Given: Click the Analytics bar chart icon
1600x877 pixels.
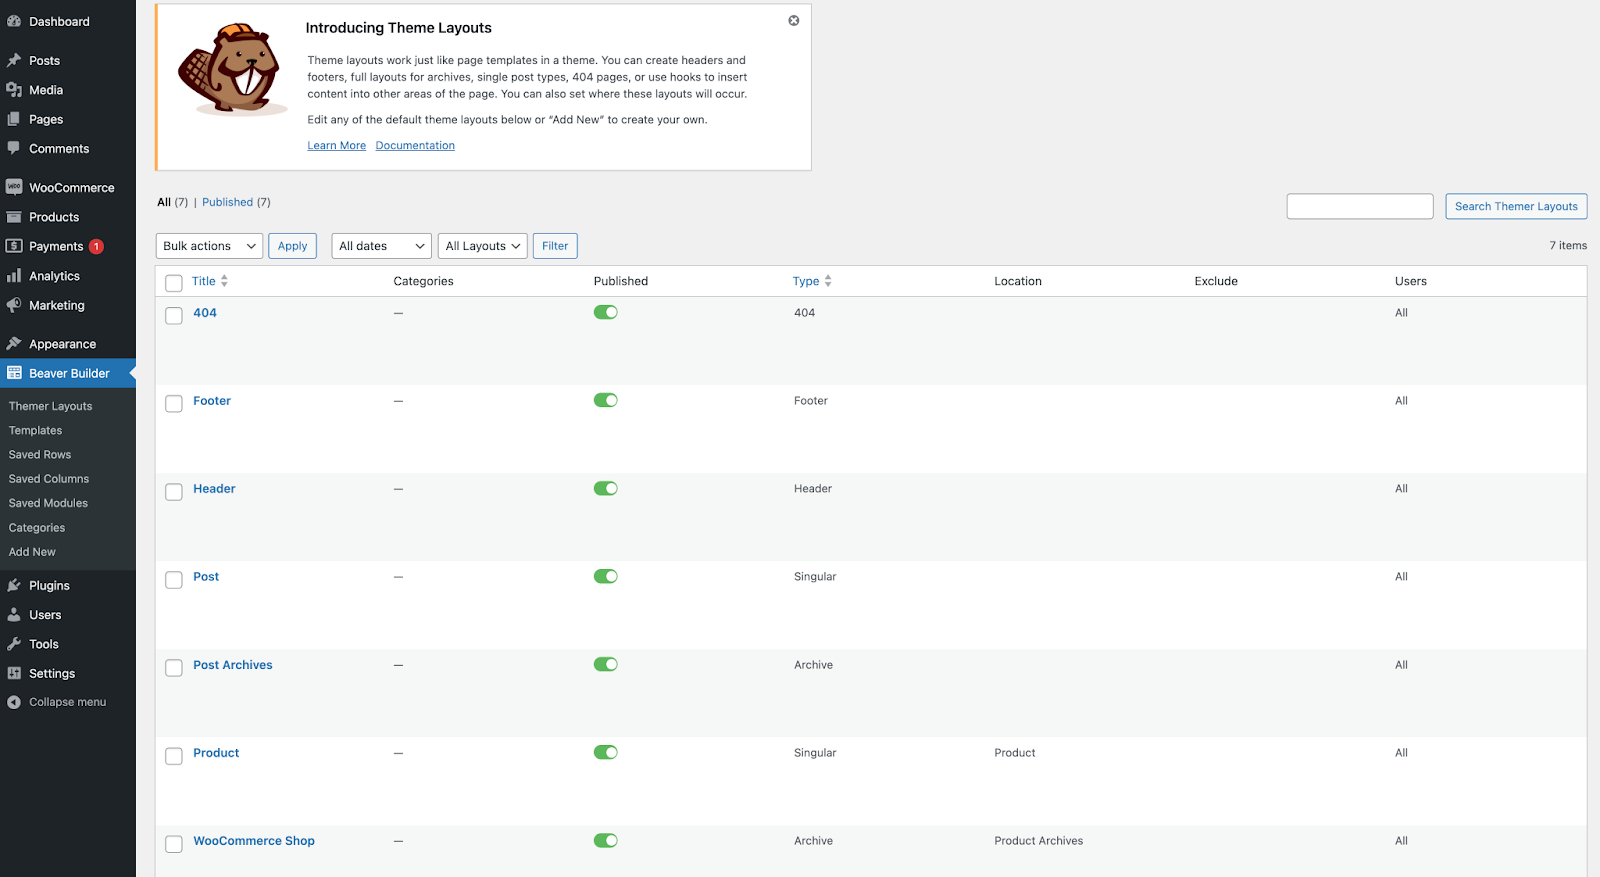Looking at the screenshot, I should (14, 276).
